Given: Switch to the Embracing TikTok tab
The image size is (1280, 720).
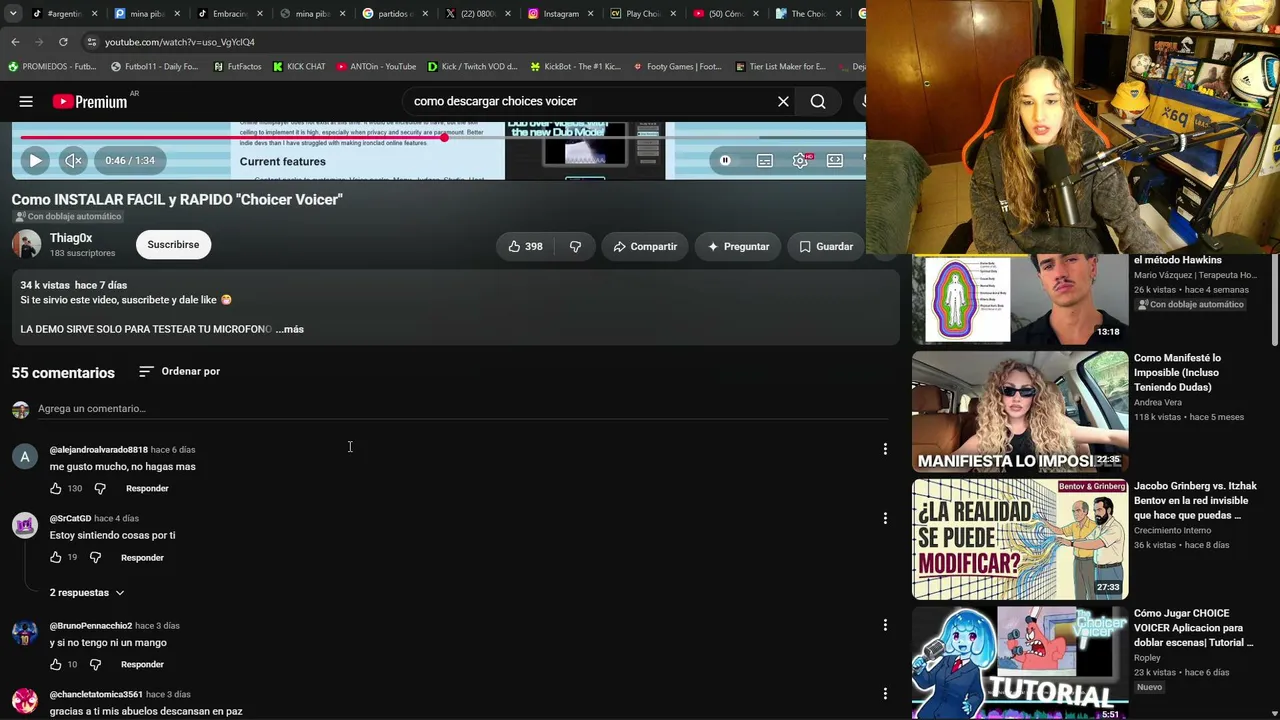Looking at the screenshot, I should click(x=229, y=14).
